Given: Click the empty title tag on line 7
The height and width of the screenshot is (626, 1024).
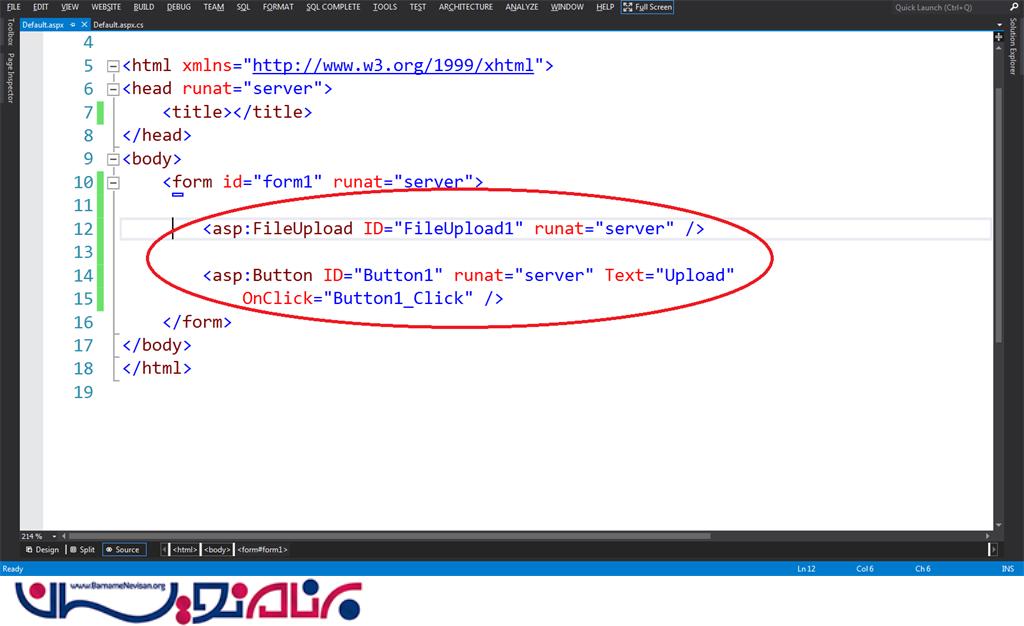Looking at the screenshot, I should tap(237, 112).
